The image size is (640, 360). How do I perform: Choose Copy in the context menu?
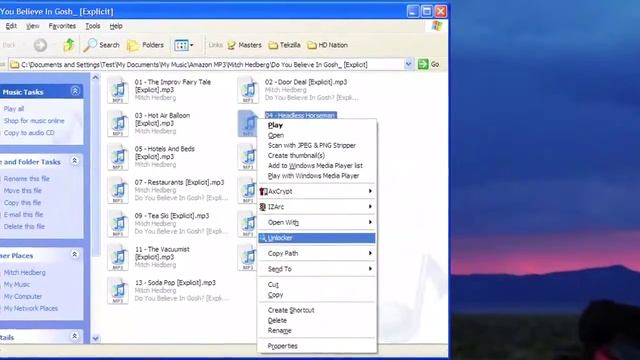[x=317, y=295]
